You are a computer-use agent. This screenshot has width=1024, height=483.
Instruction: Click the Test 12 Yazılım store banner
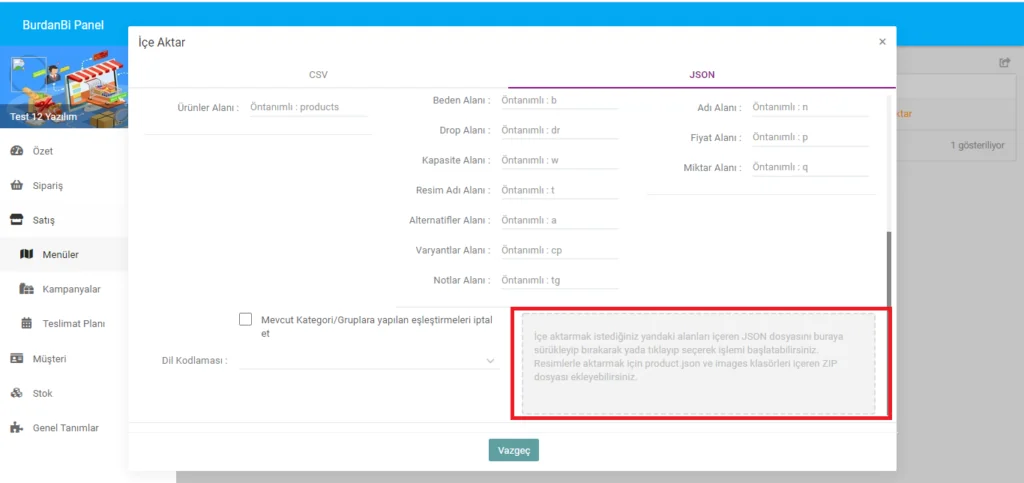pyautogui.click(x=64, y=87)
